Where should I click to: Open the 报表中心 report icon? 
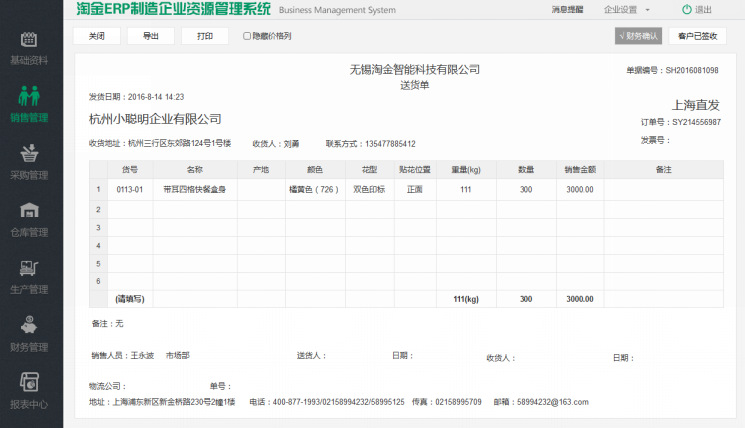pos(29,382)
